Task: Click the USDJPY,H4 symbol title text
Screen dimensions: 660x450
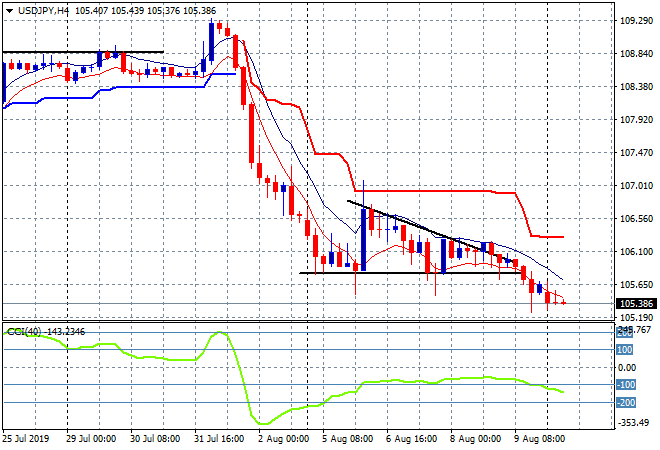Action: (x=43, y=11)
